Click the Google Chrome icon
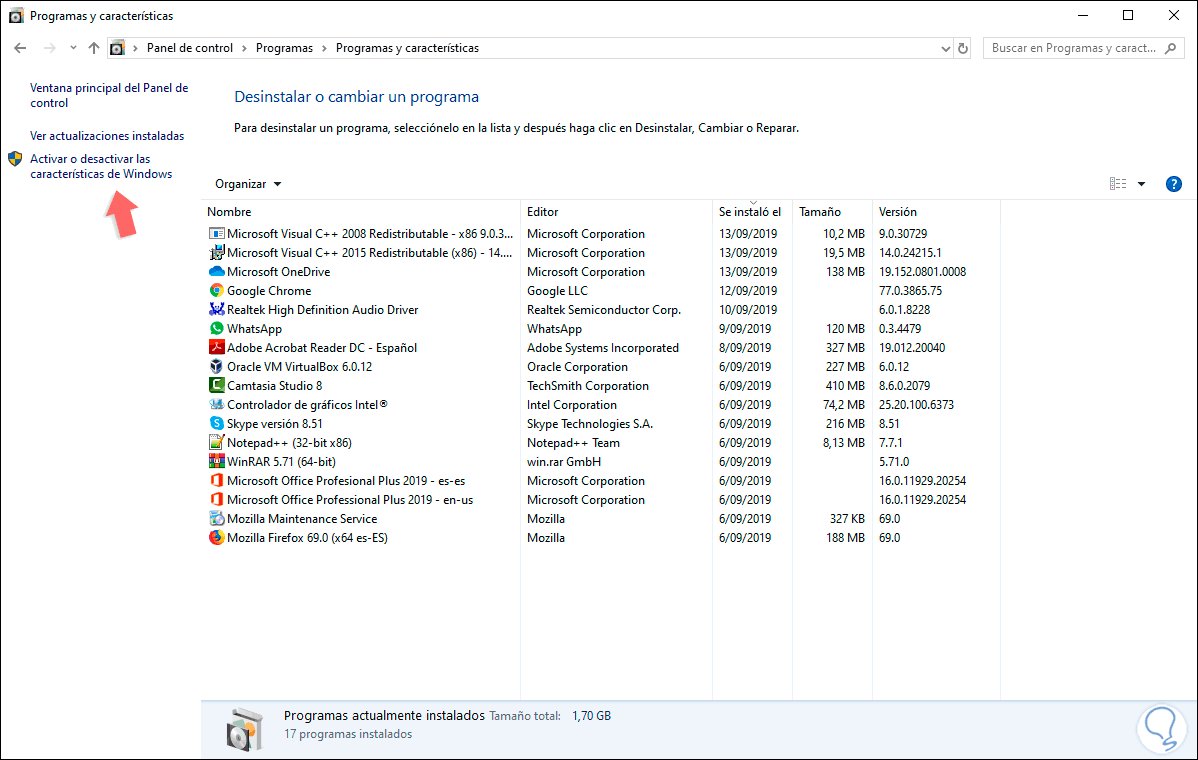This screenshot has height=760, width=1198. coord(217,291)
